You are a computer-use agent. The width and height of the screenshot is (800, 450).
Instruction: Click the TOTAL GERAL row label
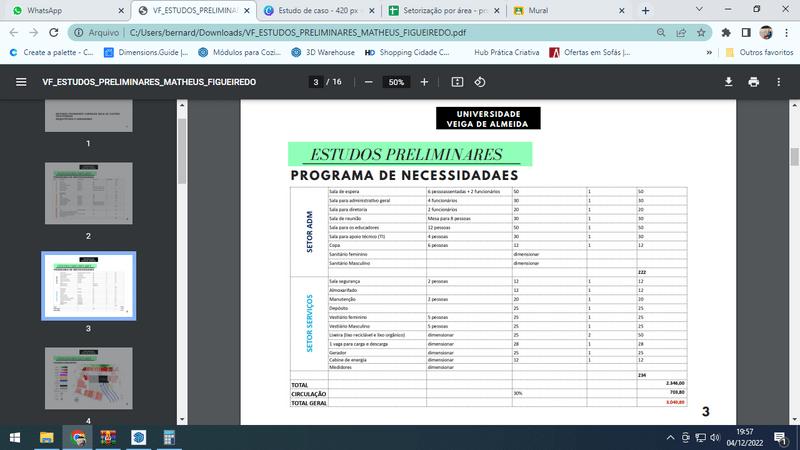pos(309,403)
